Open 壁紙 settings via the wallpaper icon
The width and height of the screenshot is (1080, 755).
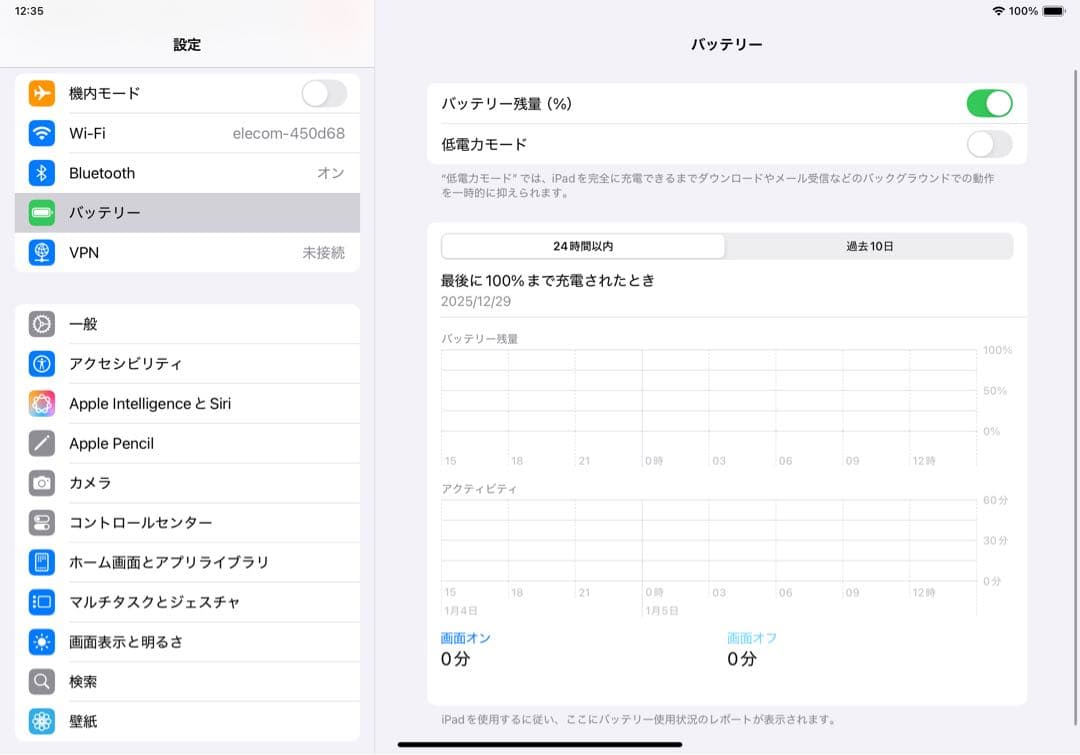pyautogui.click(x=41, y=721)
